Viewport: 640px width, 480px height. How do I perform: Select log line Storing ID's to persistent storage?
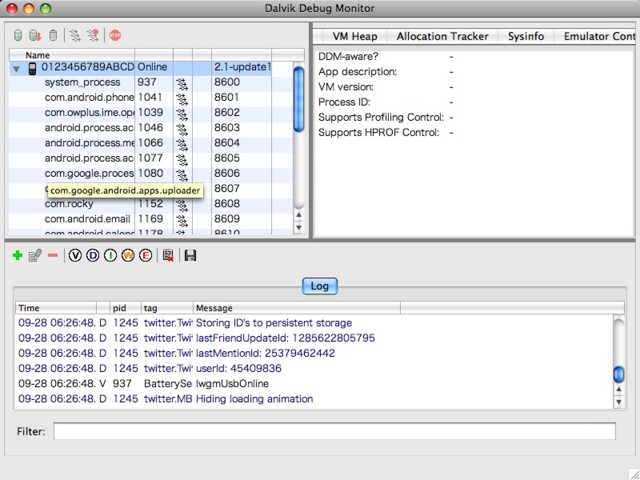[x=313, y=323]
